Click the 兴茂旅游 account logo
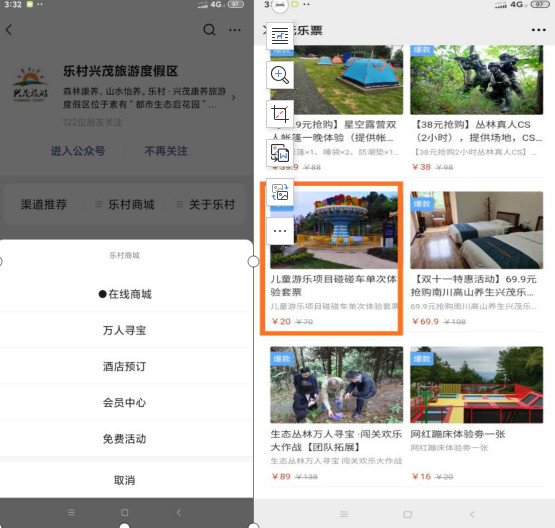 [30, 84]
